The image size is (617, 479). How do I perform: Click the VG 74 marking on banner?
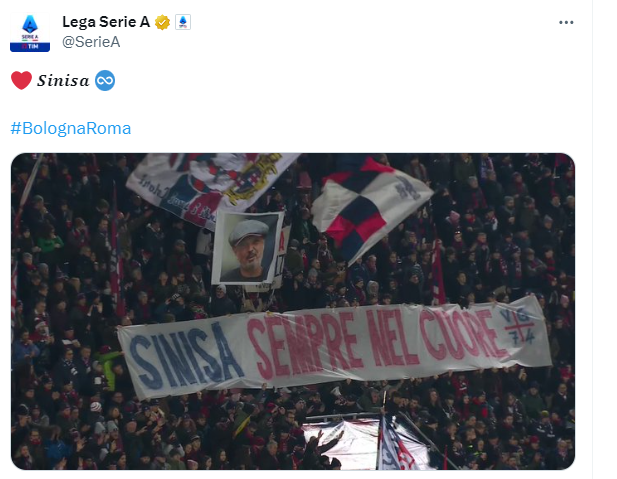click(519, 326)
